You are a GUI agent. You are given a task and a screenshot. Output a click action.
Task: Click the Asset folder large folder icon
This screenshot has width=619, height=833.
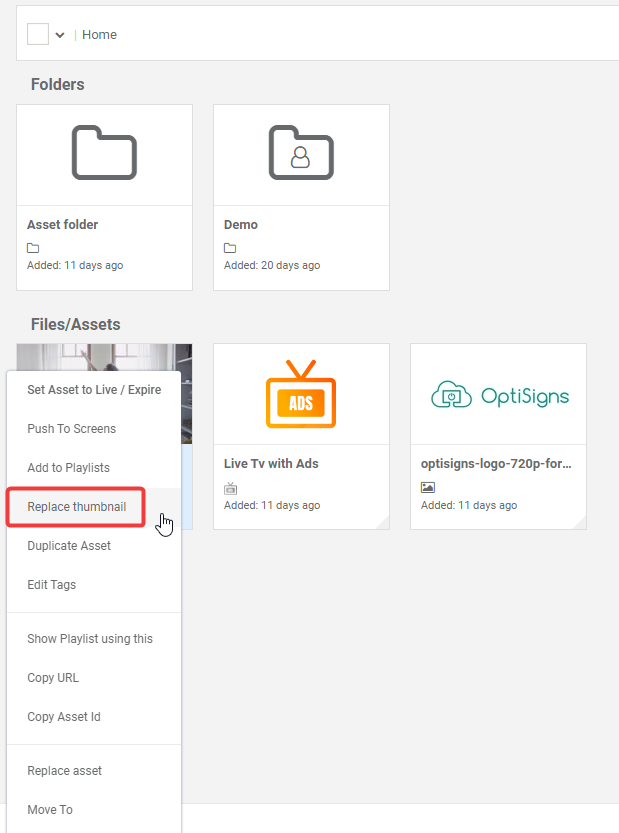click(x=104, y=153)
